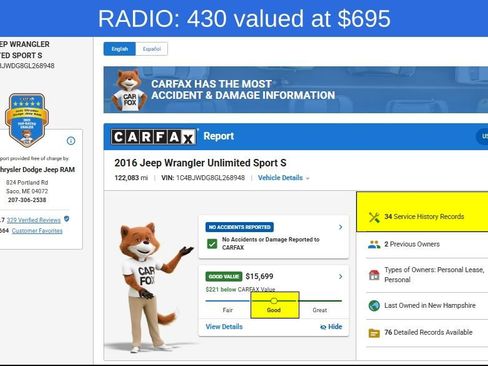Click 2016 Jeep Wrangler Unlimited Sport S title

(x=200, y=163)
